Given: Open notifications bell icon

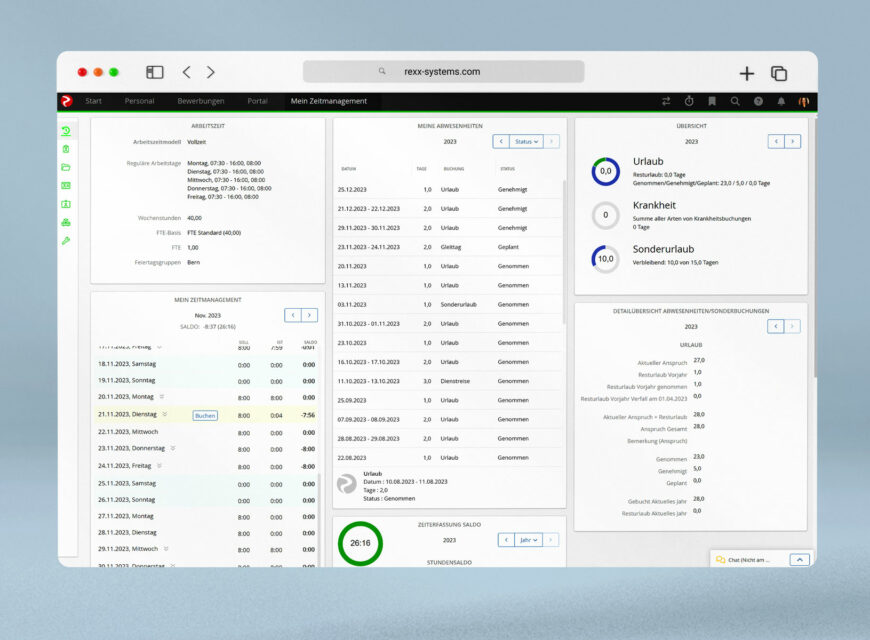Looking at the screenshot, I should click(781, 101).
